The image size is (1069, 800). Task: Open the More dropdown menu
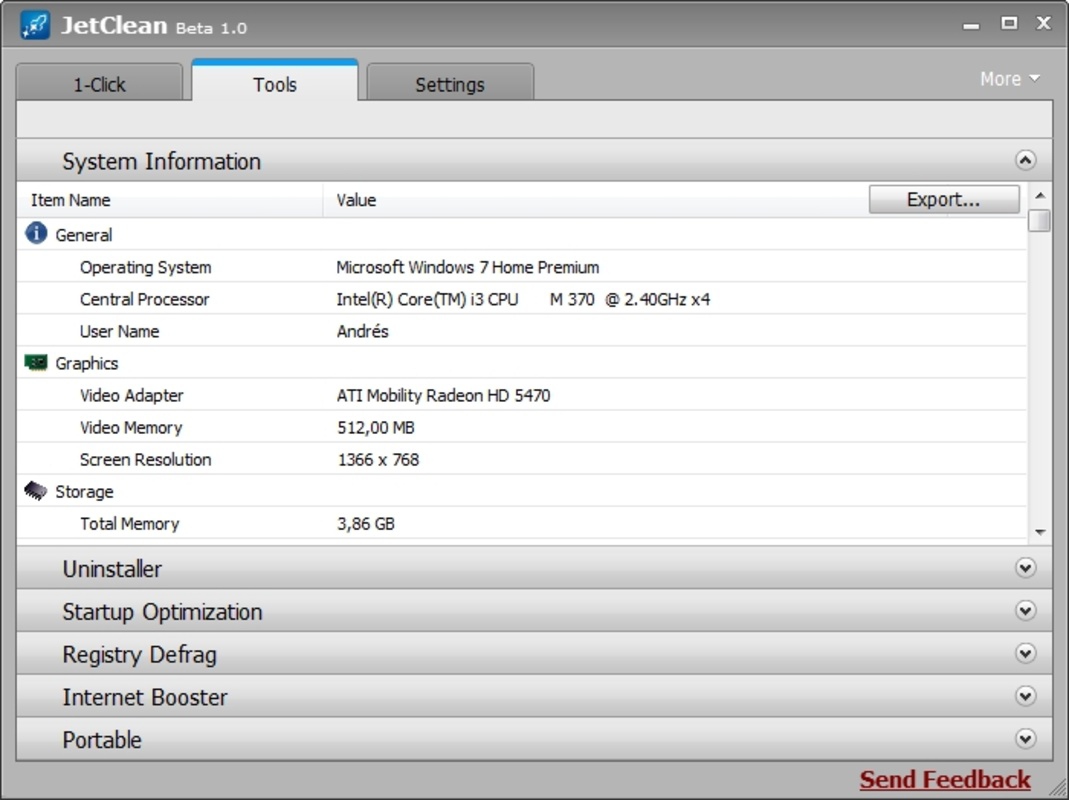pyautogui.click(x=1010, y=79)
